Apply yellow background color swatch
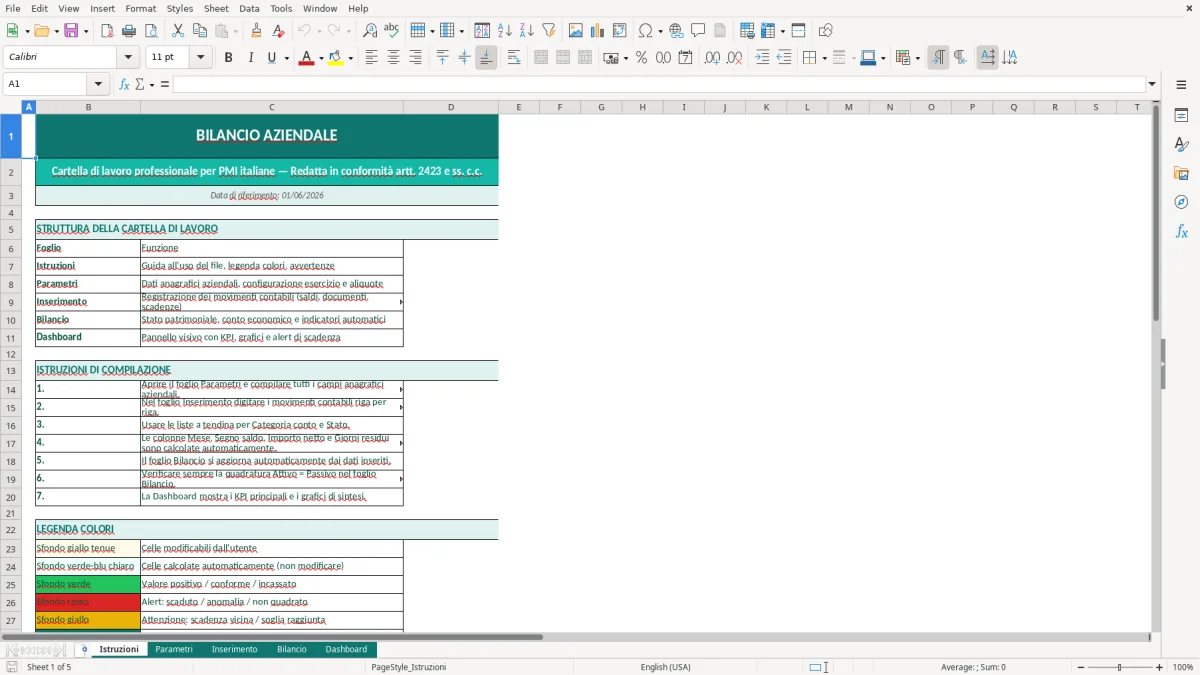 click(x=336, y=58)
